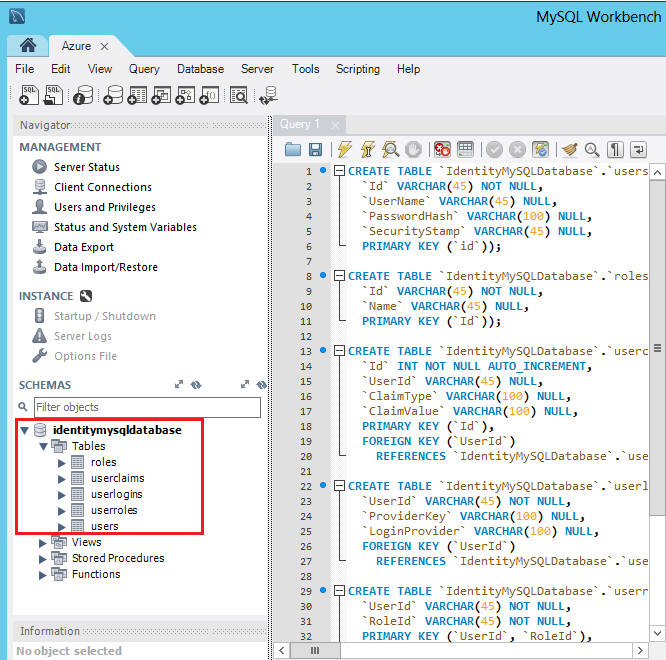This screenshot has height=660, width=666.
Task: Click the Reconnect to DBMS icon
Action: [x=268, y=95]
